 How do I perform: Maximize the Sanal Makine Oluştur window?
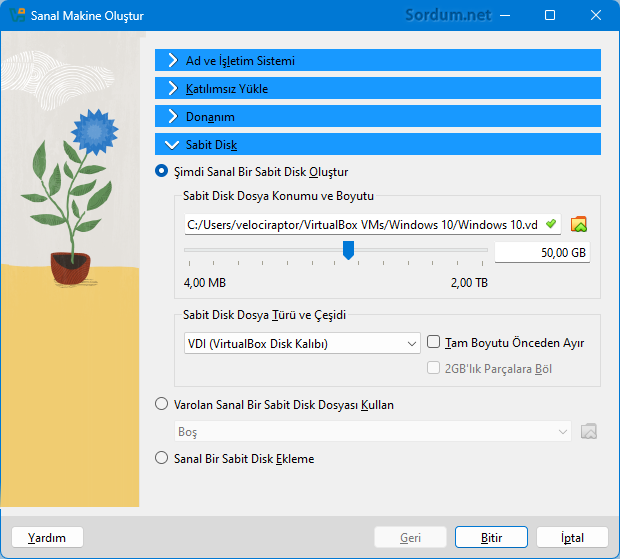click(x=550, y=15)
